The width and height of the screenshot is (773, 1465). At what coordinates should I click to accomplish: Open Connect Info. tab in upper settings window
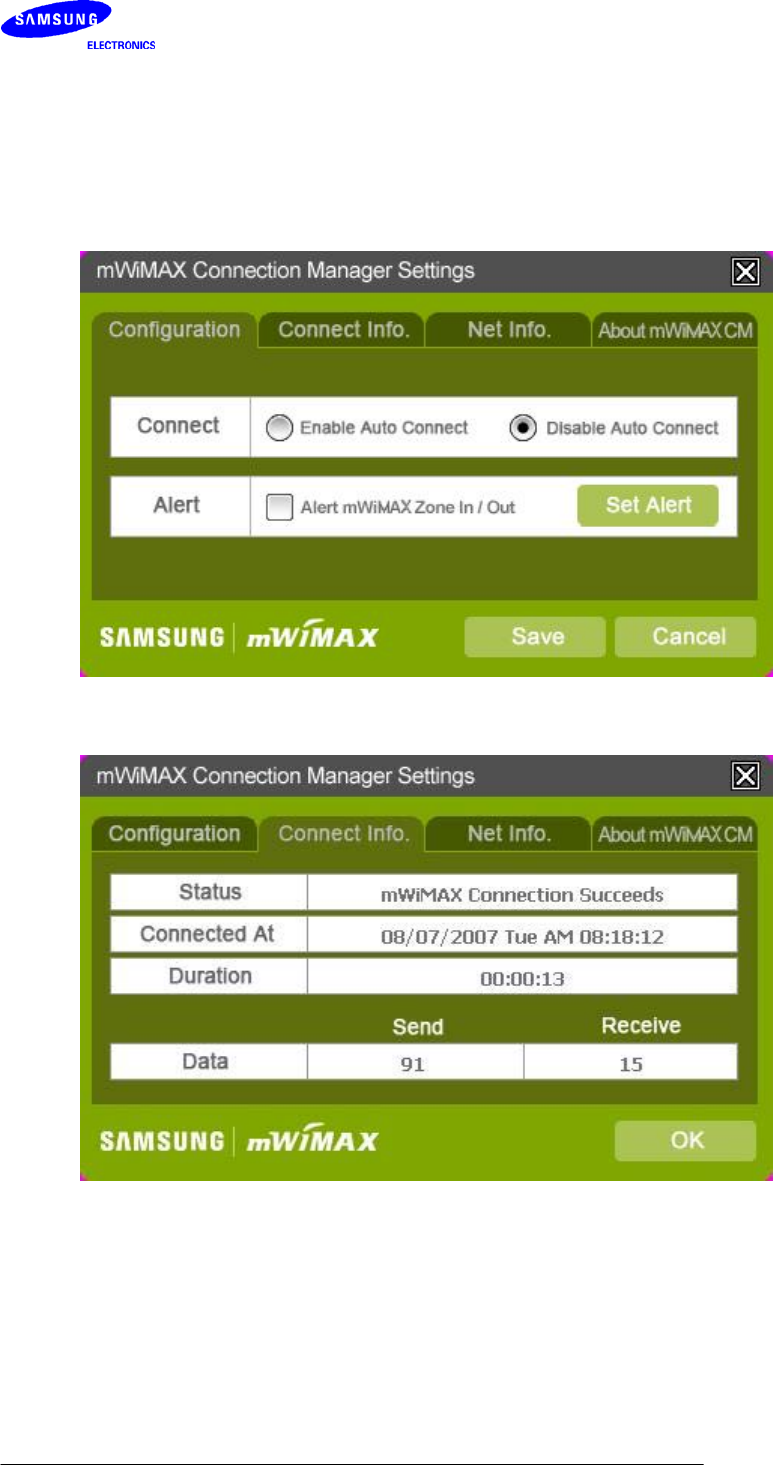click(x=343, y=331)
